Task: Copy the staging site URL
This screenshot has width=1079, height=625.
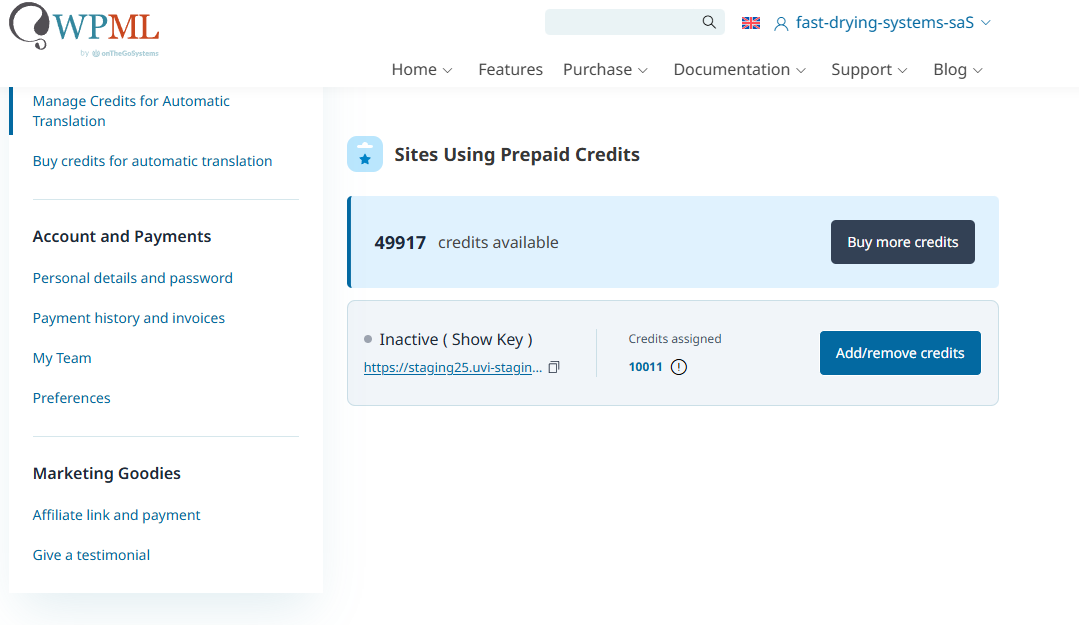Action: (x=554, y=367)
